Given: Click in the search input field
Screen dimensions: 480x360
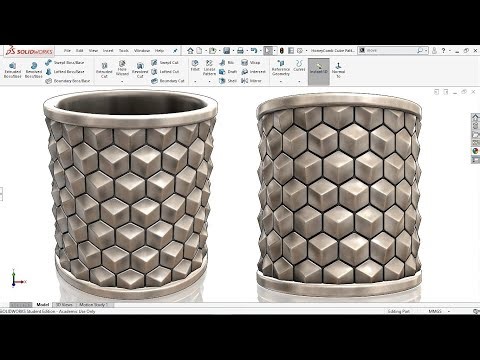Looking at the screenshot, I should coord(391,51).
